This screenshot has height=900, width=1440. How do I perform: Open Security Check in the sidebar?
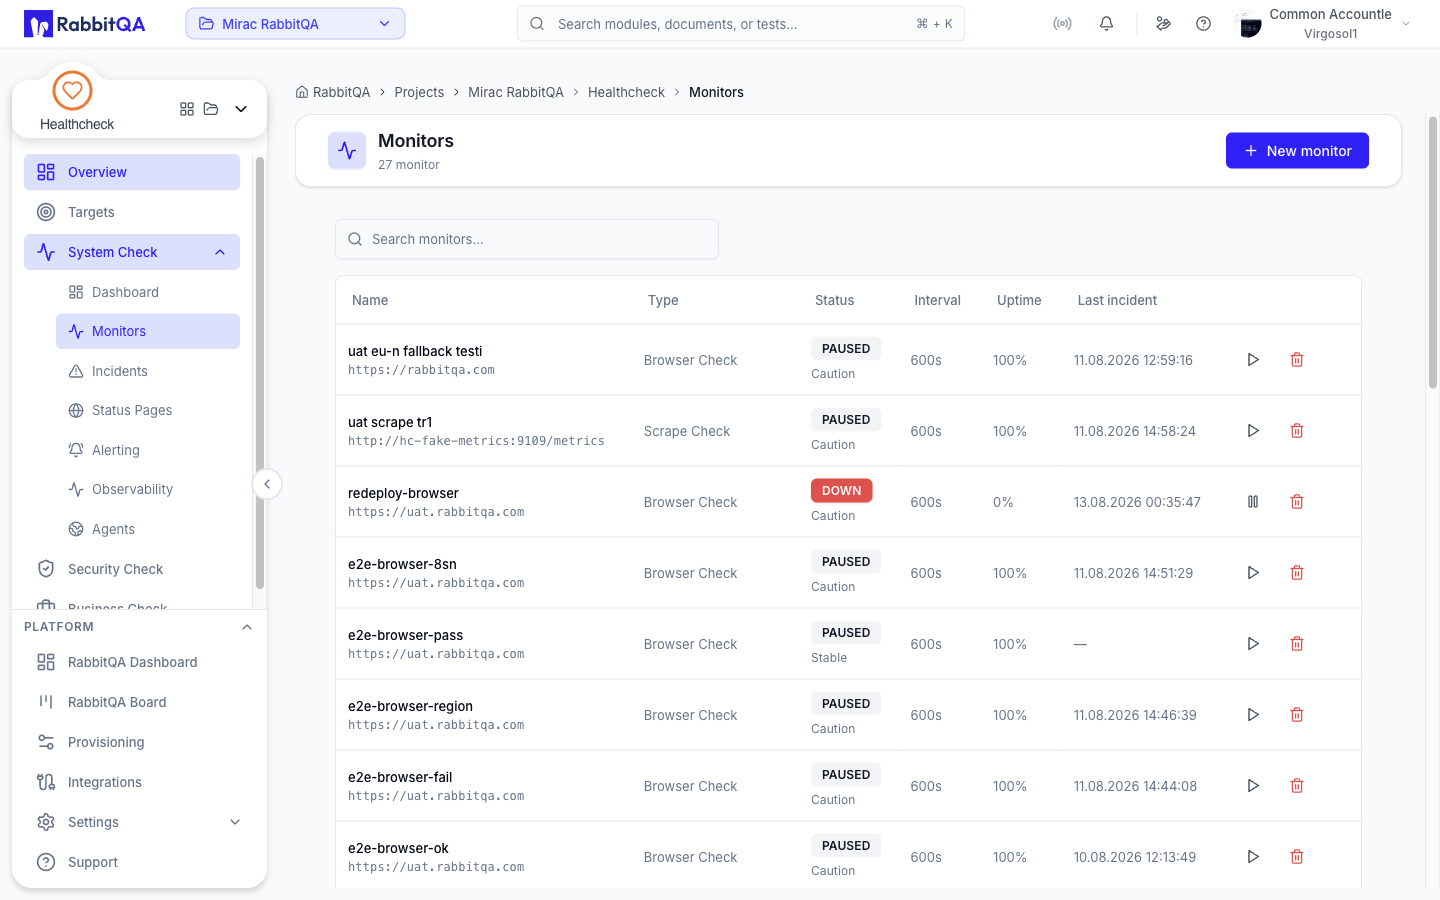coord(132,569)
